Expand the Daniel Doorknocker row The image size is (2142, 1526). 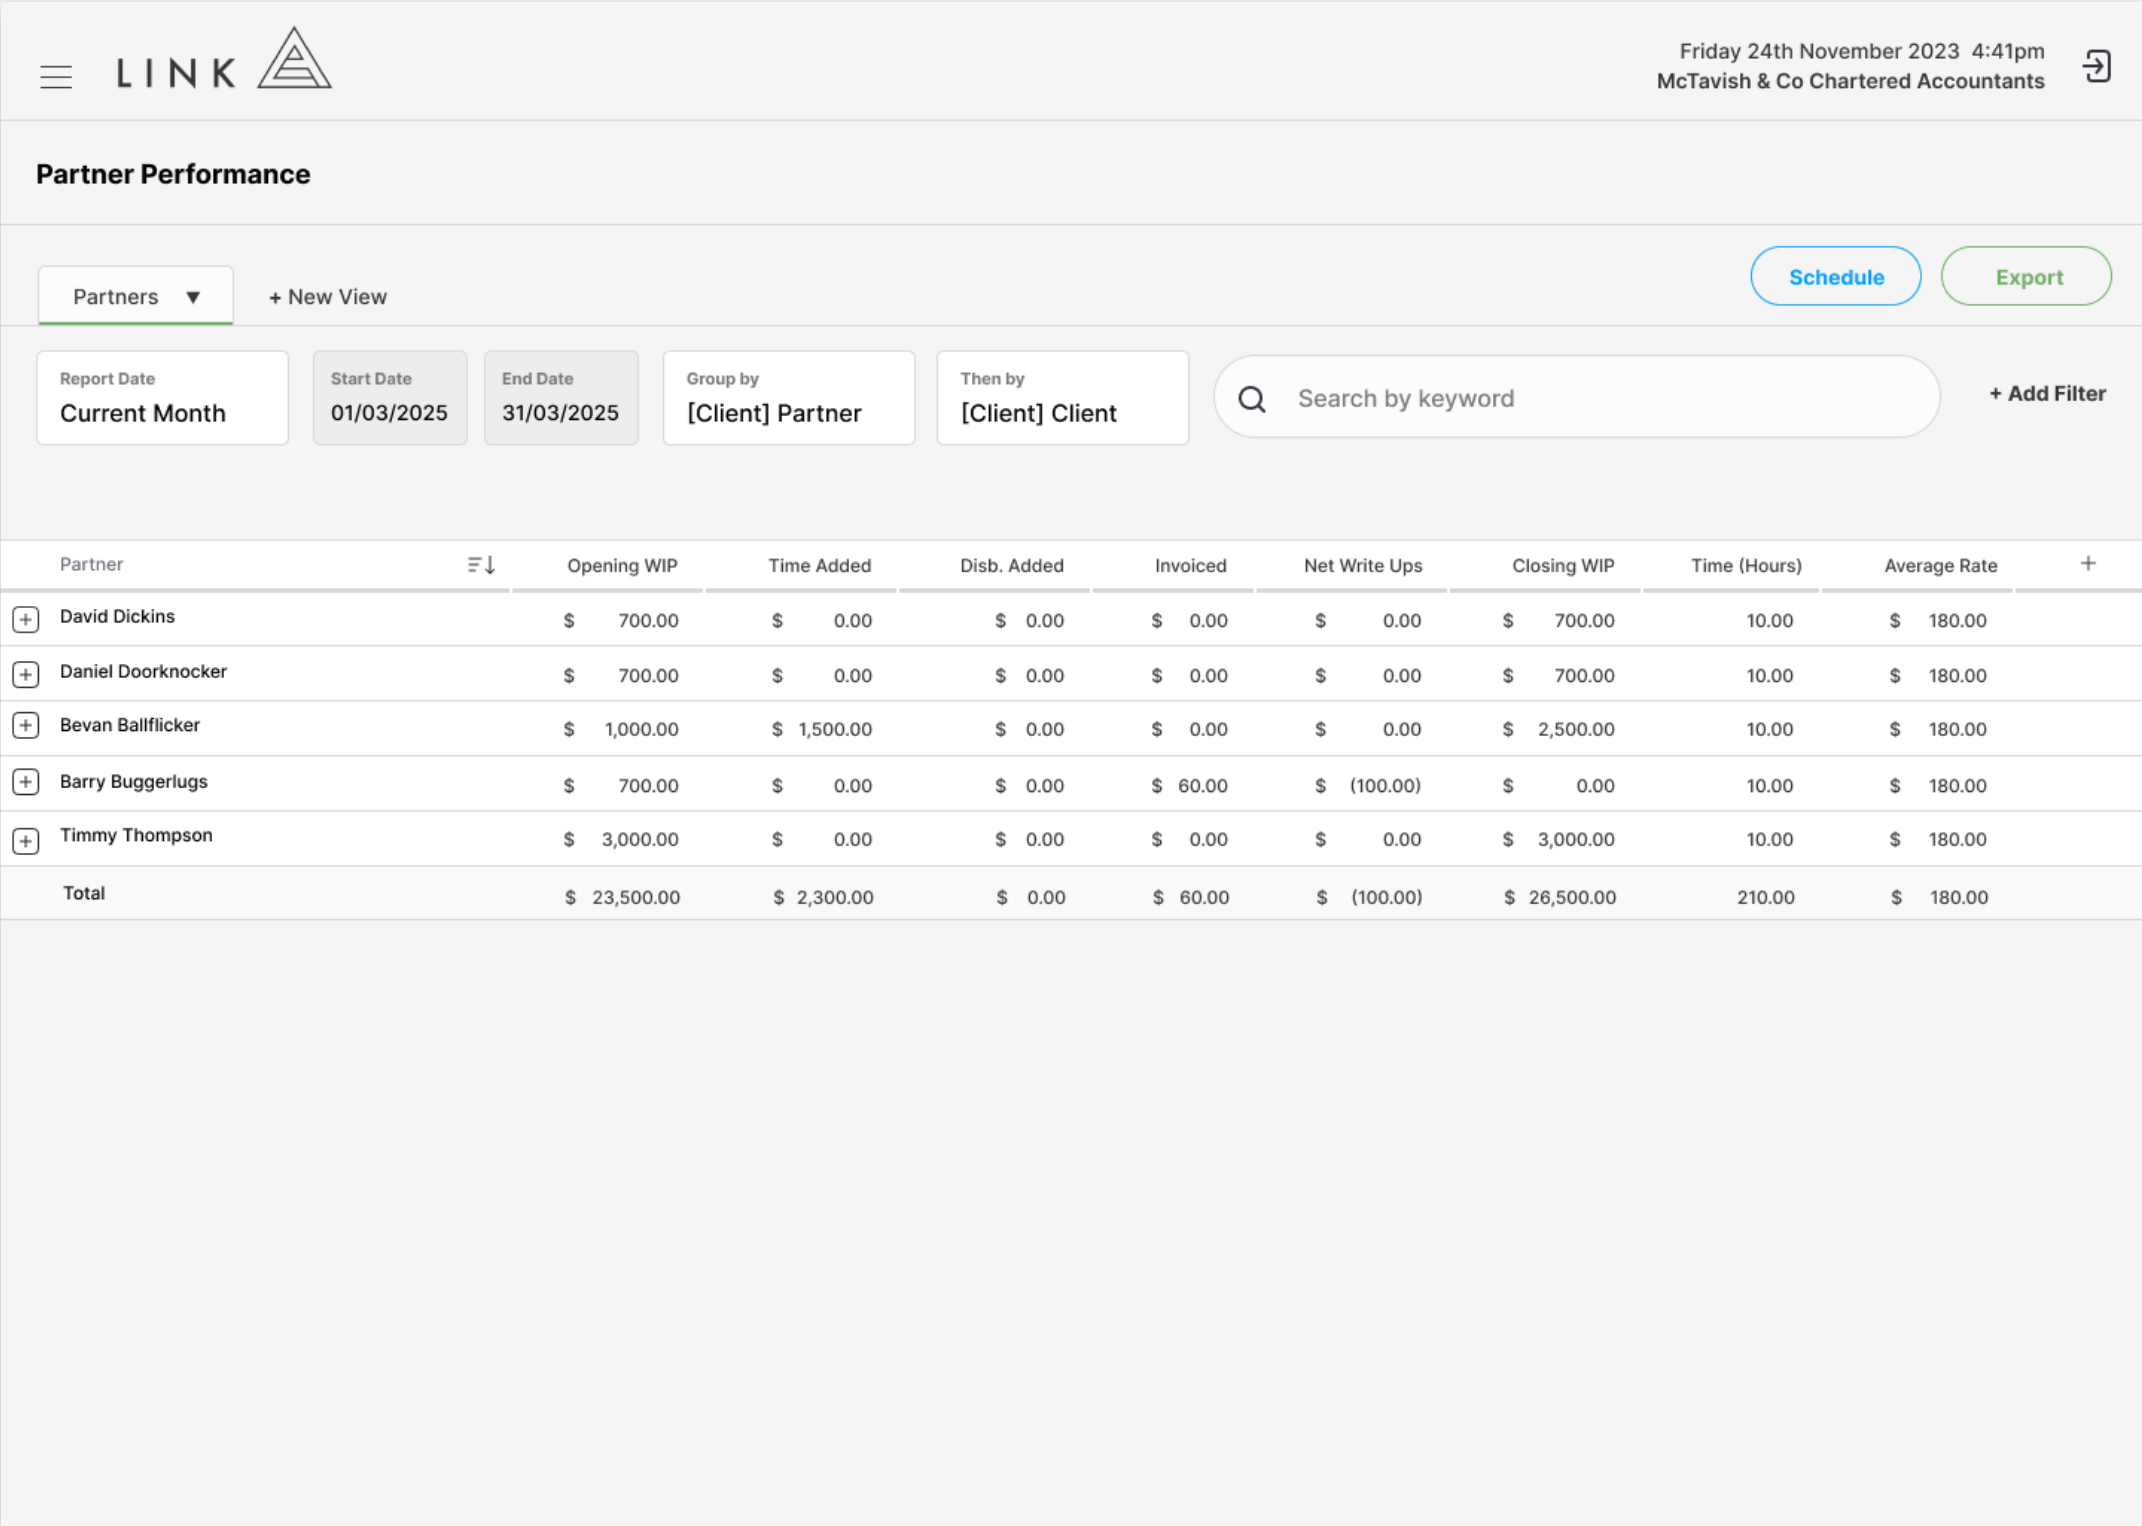26,675
